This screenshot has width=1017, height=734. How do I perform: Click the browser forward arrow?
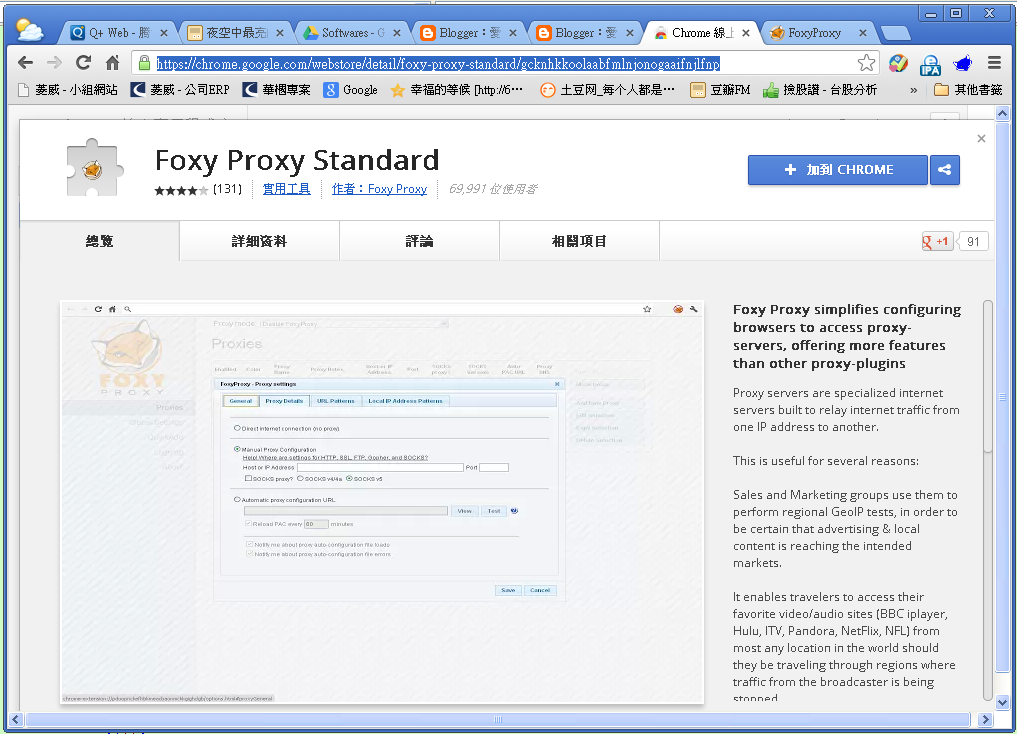point(54,62)
